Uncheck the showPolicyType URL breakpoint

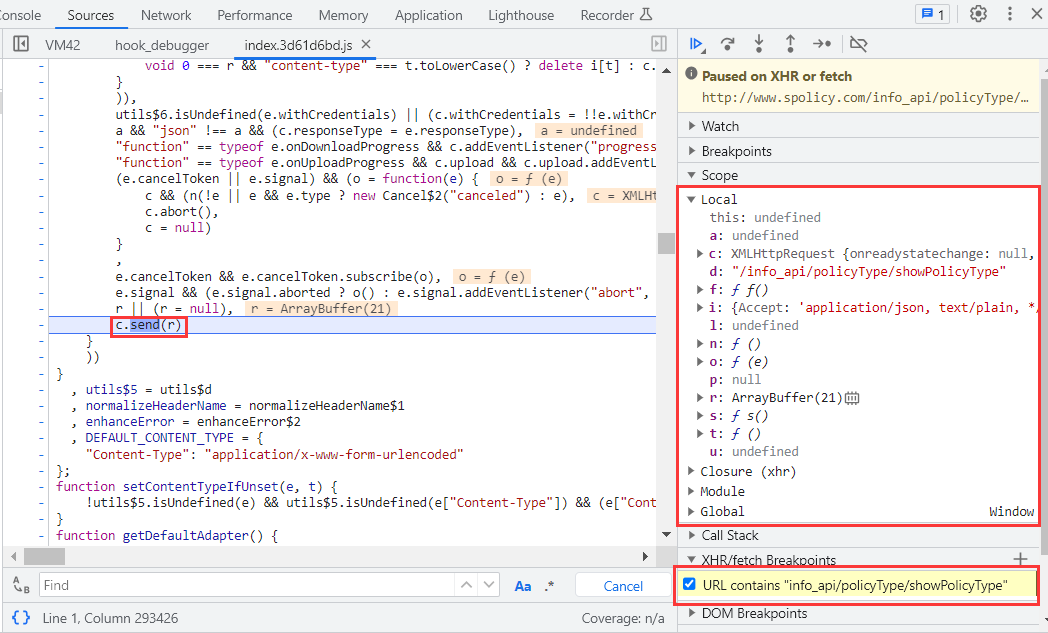tap(688, 585)
